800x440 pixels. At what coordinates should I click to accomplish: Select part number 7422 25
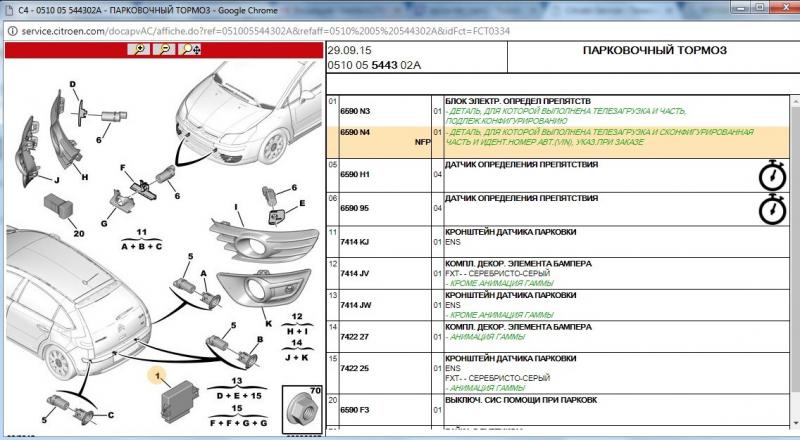click(x=354, y=369)
